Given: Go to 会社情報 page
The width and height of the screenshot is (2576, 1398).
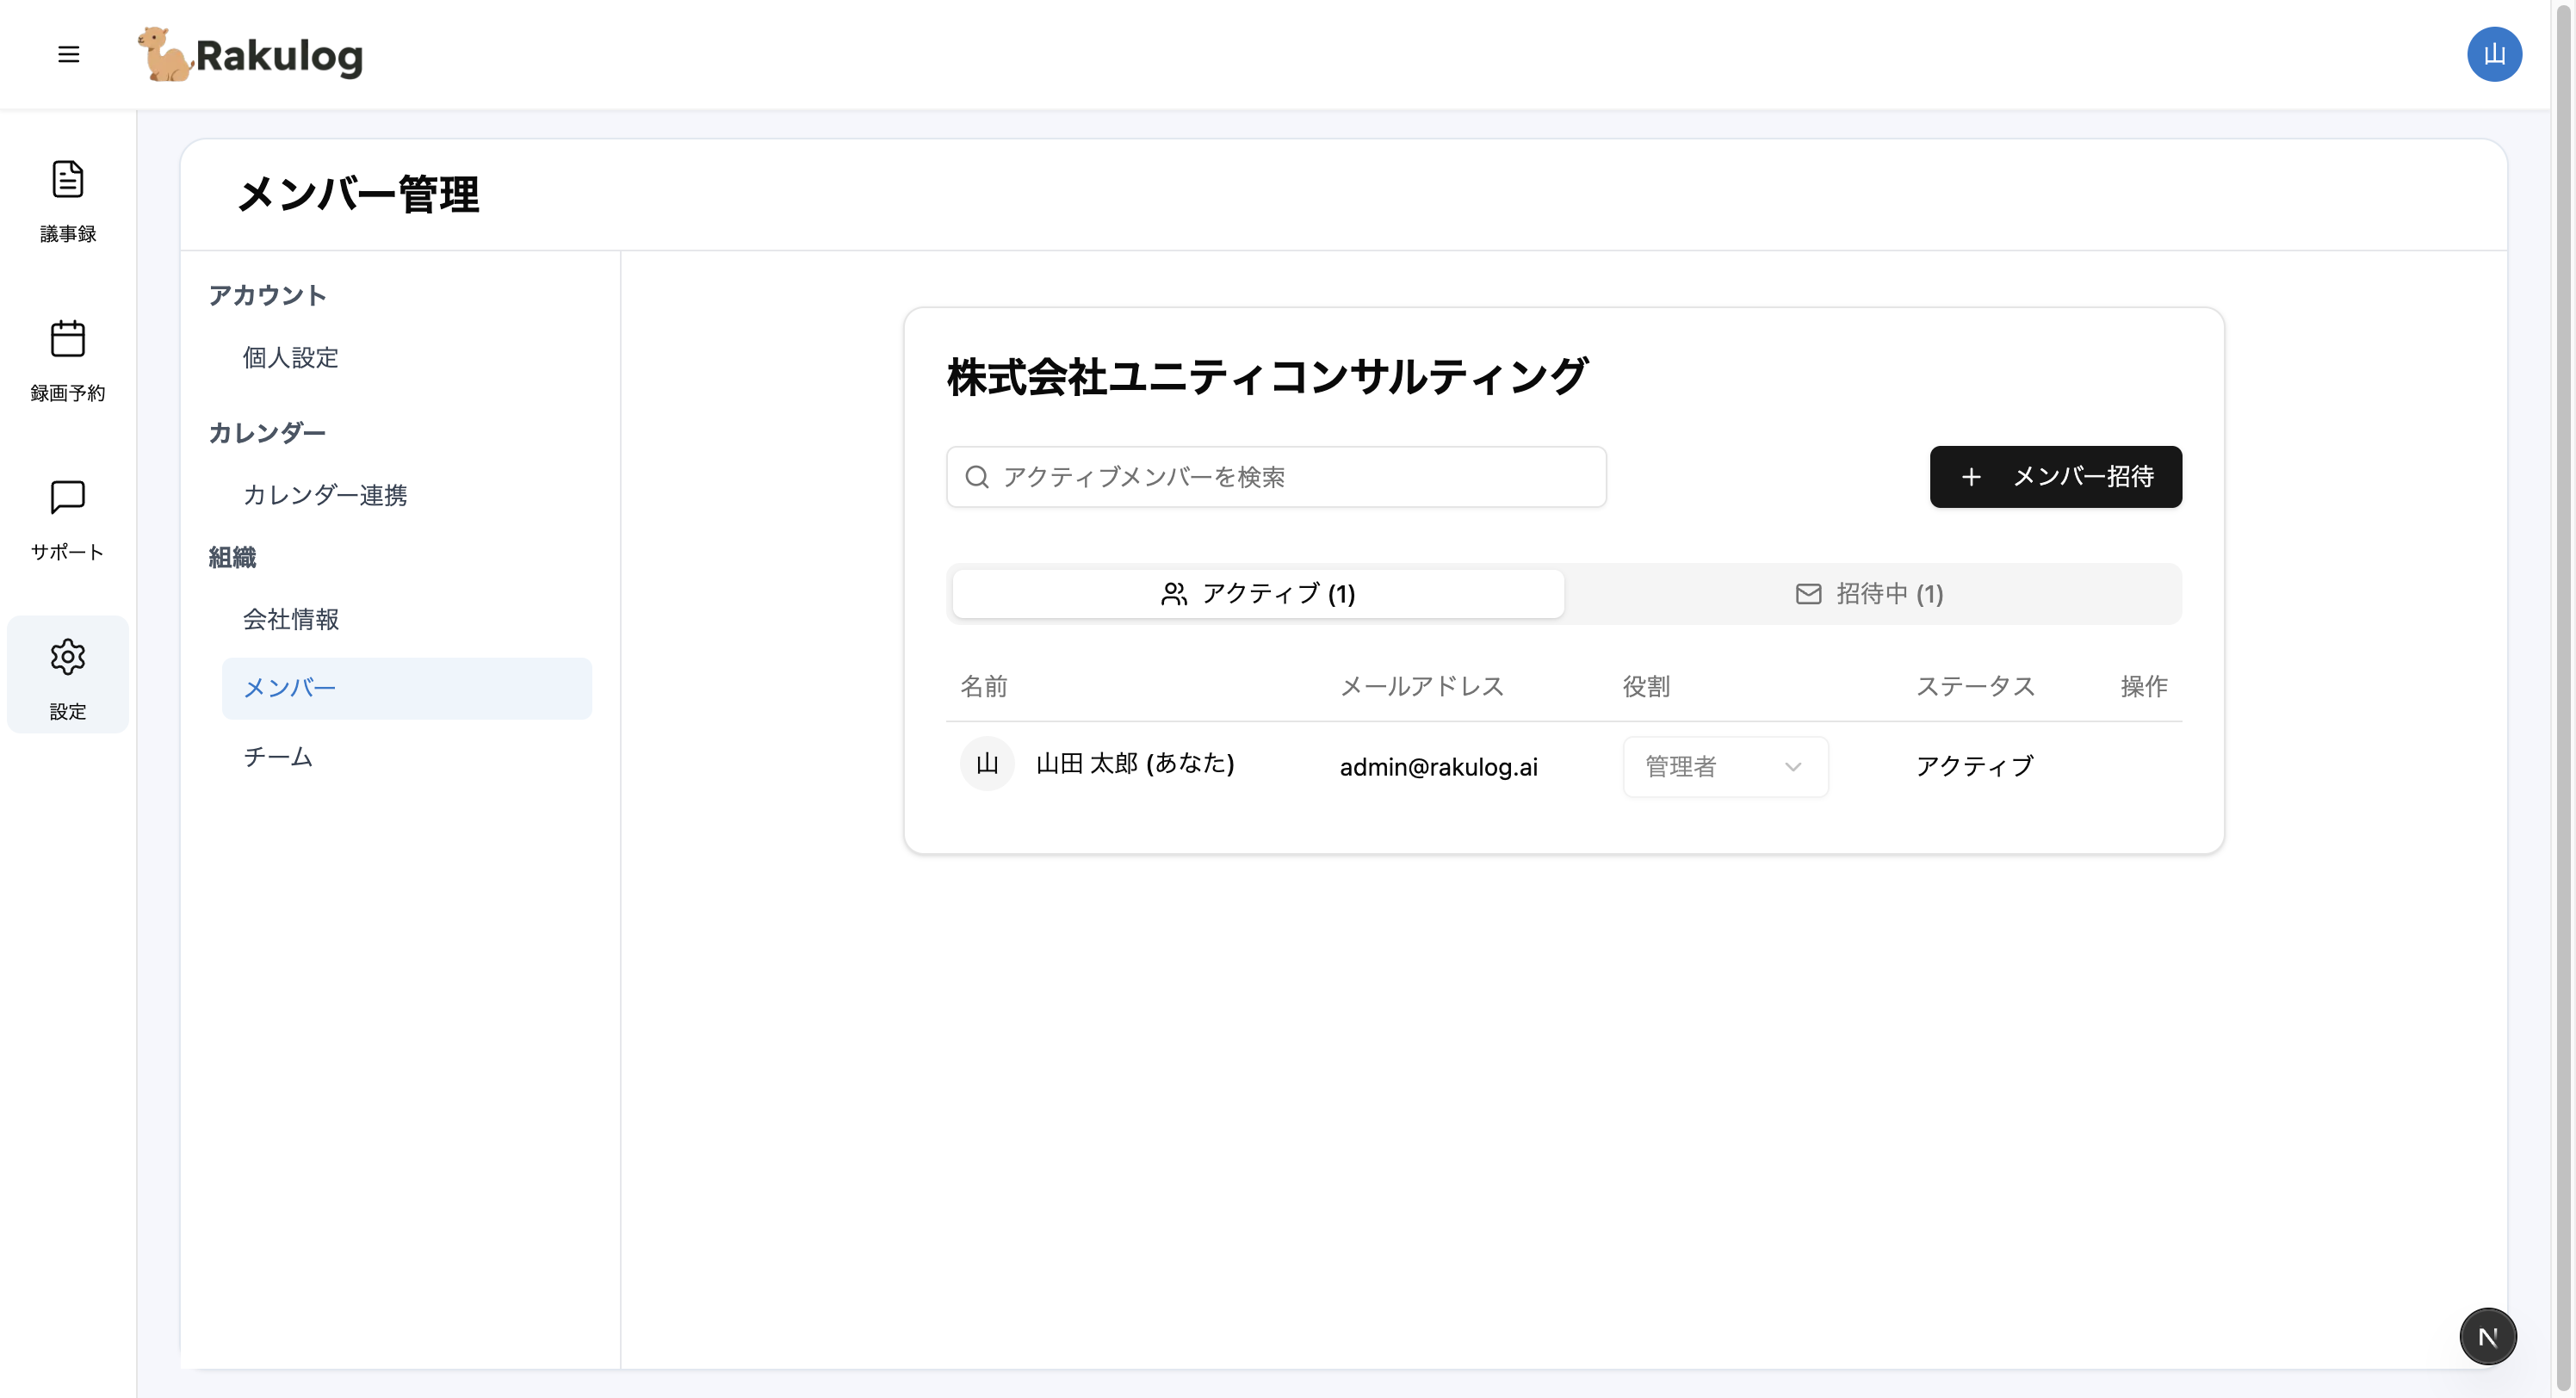Looking at the screenshot, I should (290, 620).
